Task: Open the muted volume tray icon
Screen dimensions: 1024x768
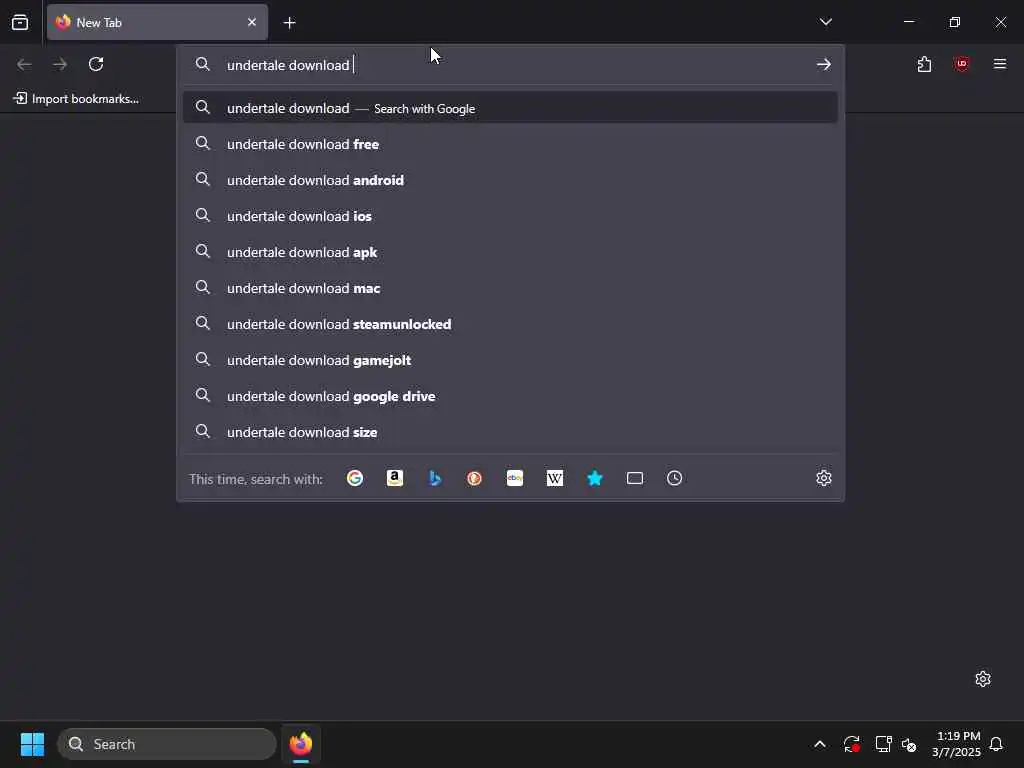Action: tap(909, 744)
